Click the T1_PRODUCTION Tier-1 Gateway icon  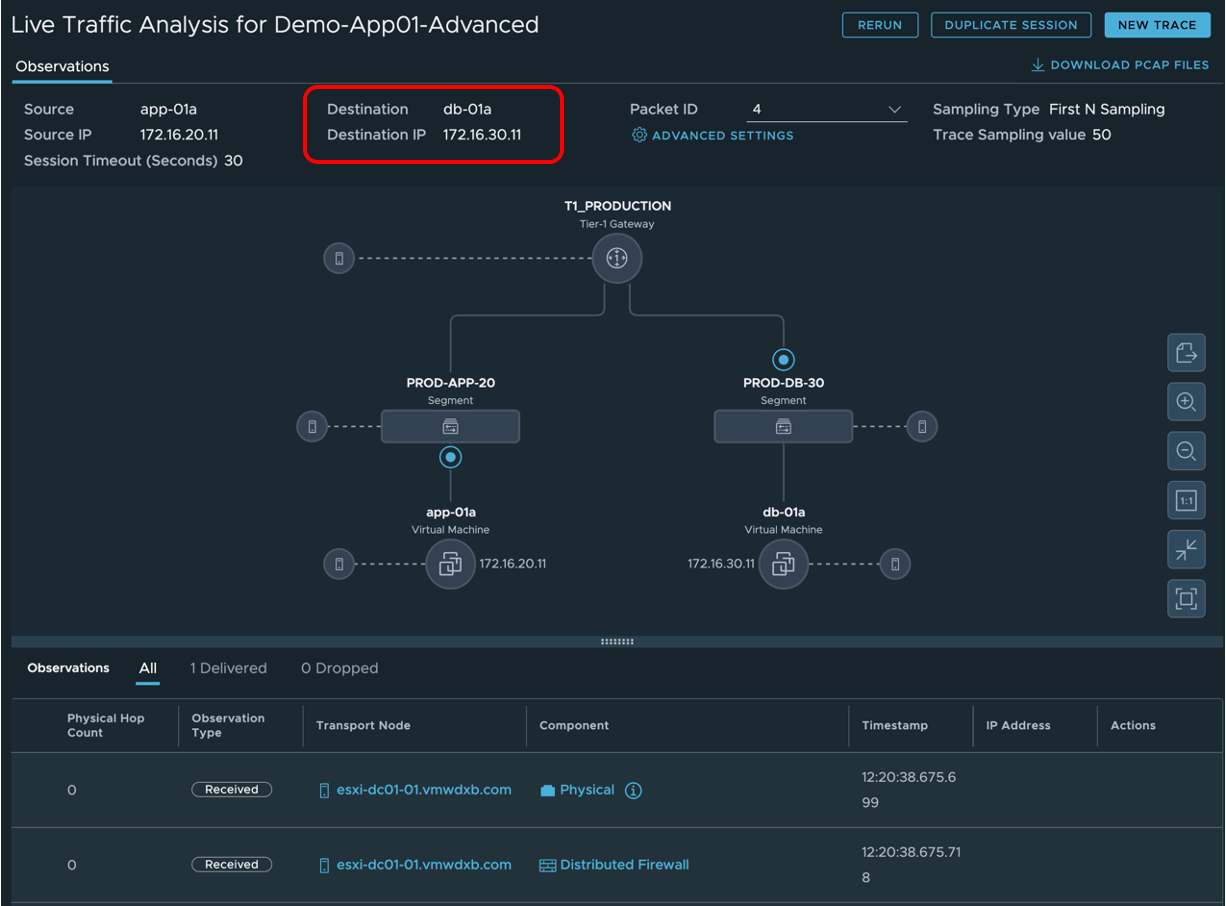point(616,259)
